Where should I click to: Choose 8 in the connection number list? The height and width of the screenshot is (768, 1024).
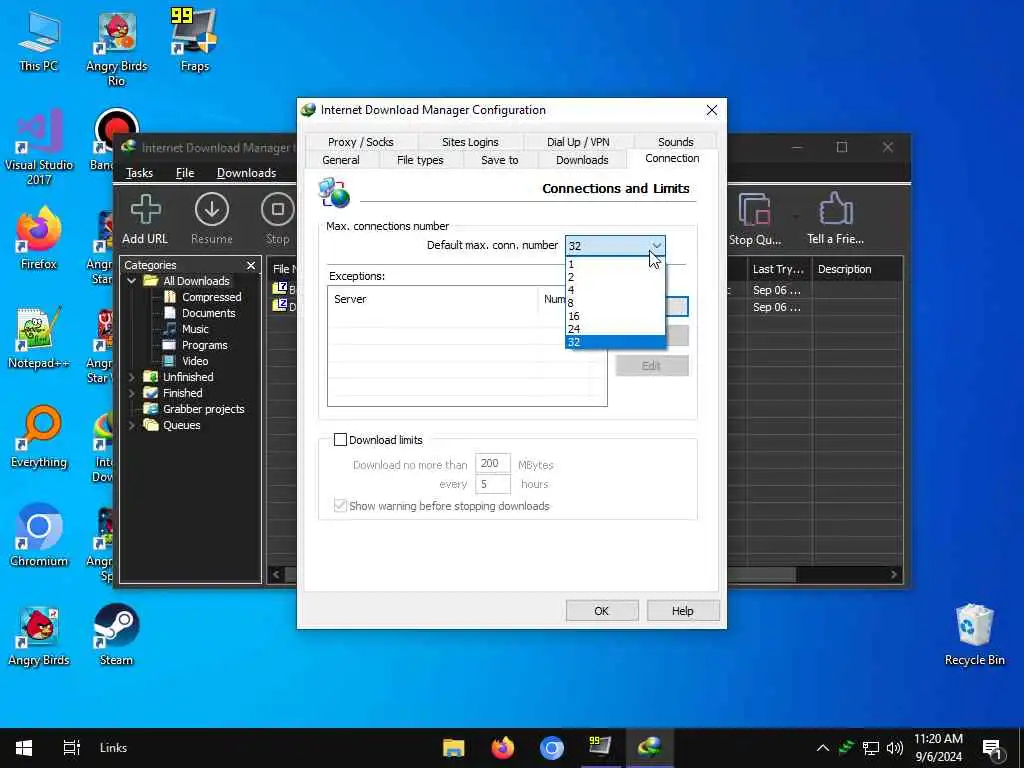pos(615,303)
